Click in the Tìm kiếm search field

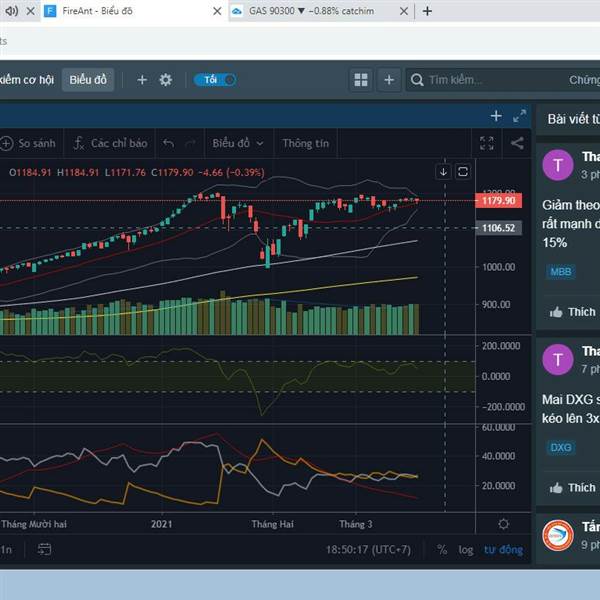485,80
